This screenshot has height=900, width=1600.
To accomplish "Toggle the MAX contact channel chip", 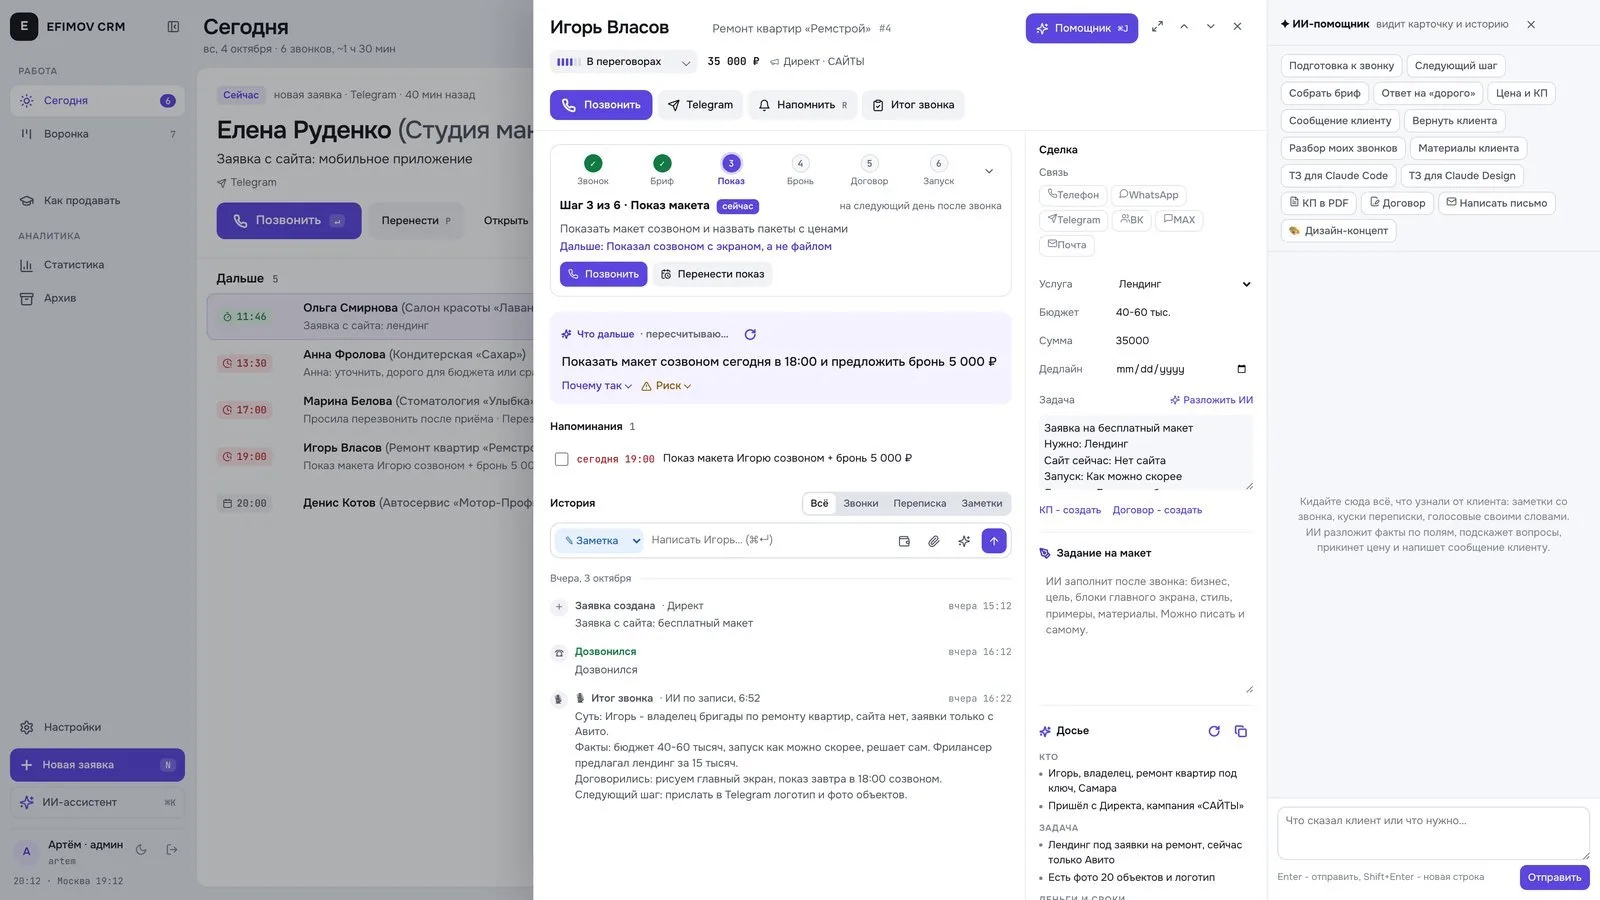I will click(1179, 220).
